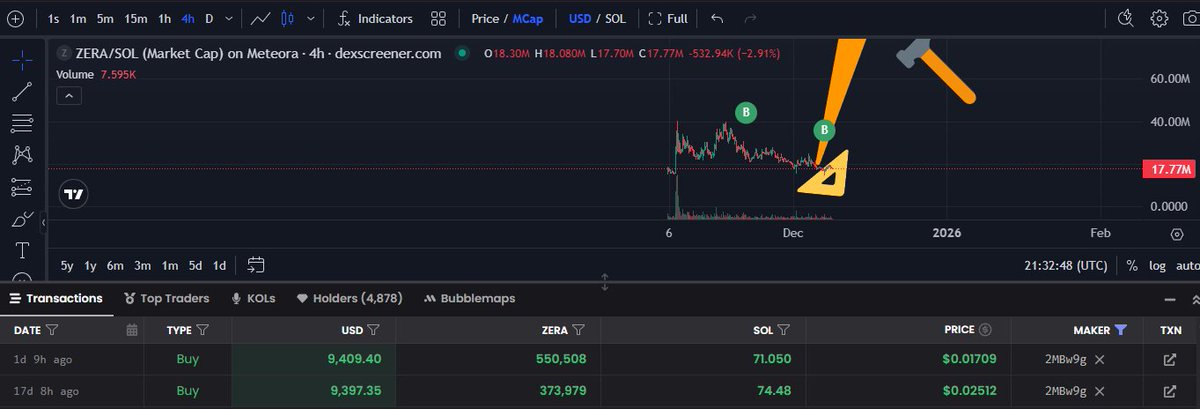
Task: Click the TradingView logo
Action: pos(74,194)
